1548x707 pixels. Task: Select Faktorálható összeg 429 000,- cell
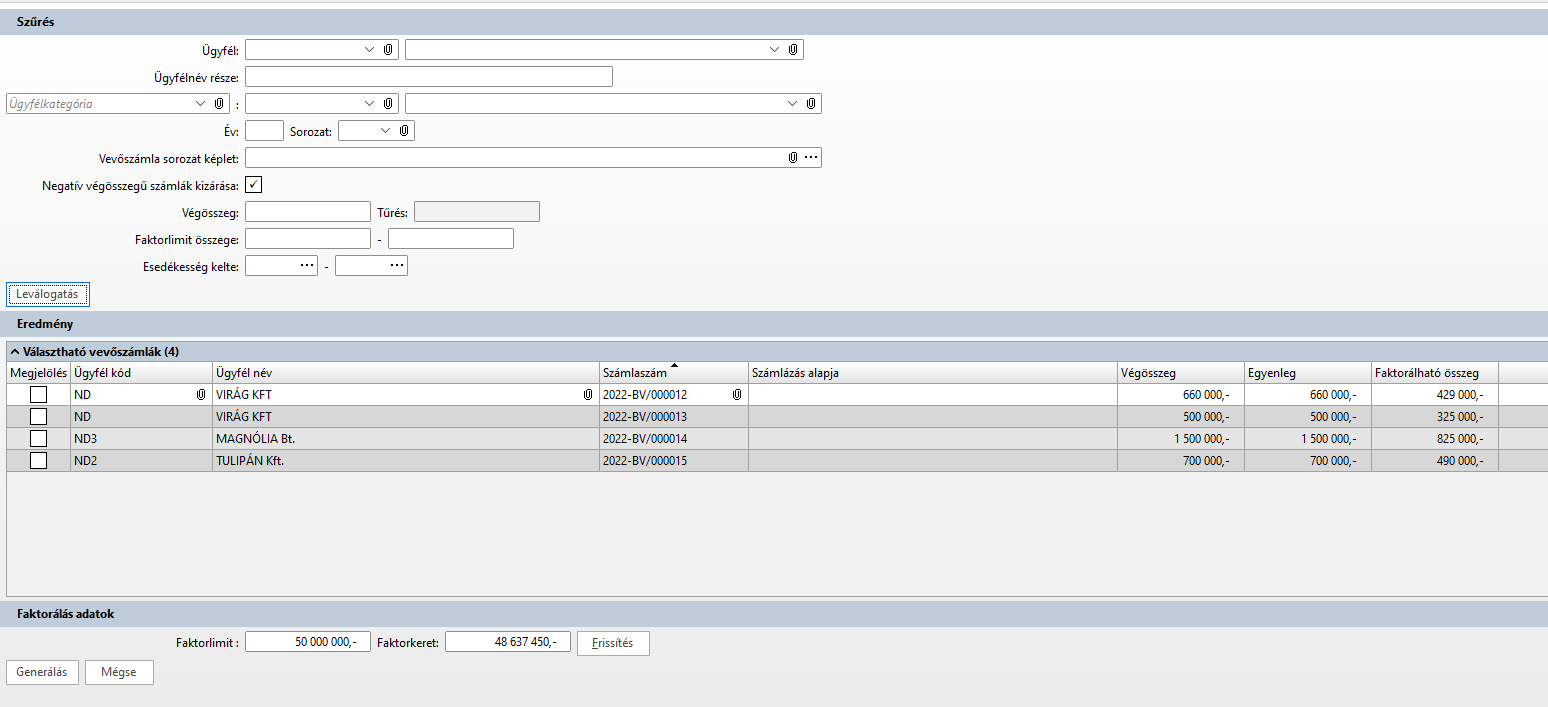coord(1435,395)
